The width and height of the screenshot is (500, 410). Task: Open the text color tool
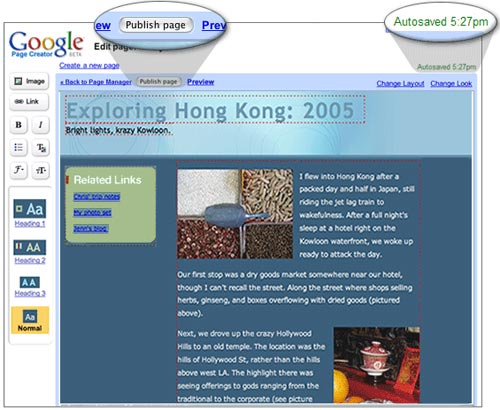tap(41, 148)
